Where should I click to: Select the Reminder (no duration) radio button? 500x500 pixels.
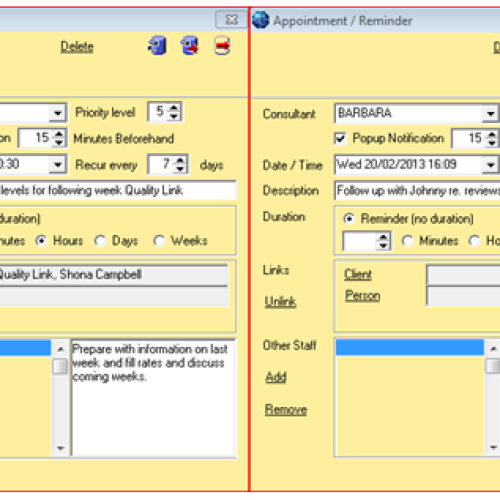(x=349, y=219)
